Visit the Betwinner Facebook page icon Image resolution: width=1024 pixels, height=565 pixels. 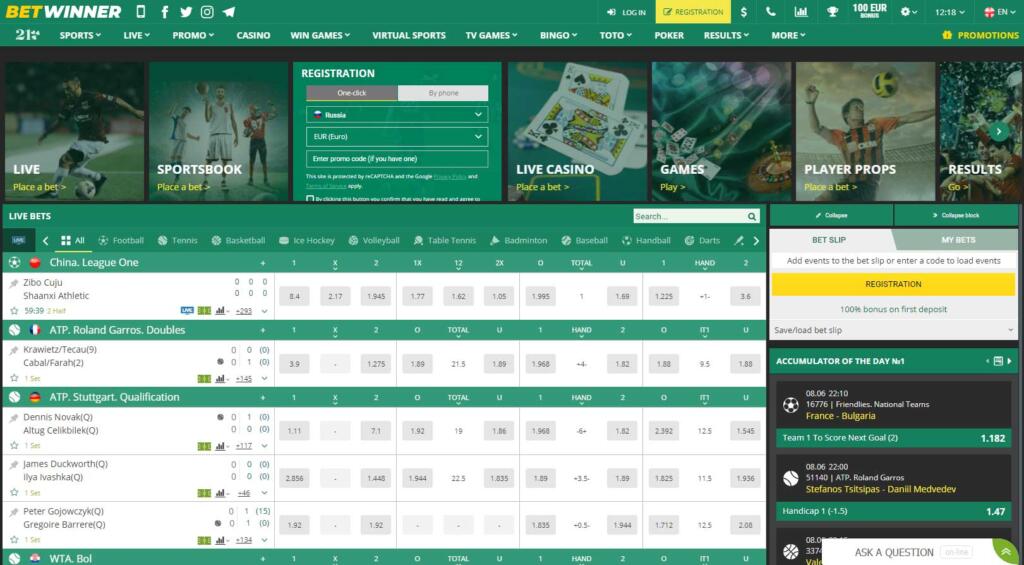click(165, 12)
